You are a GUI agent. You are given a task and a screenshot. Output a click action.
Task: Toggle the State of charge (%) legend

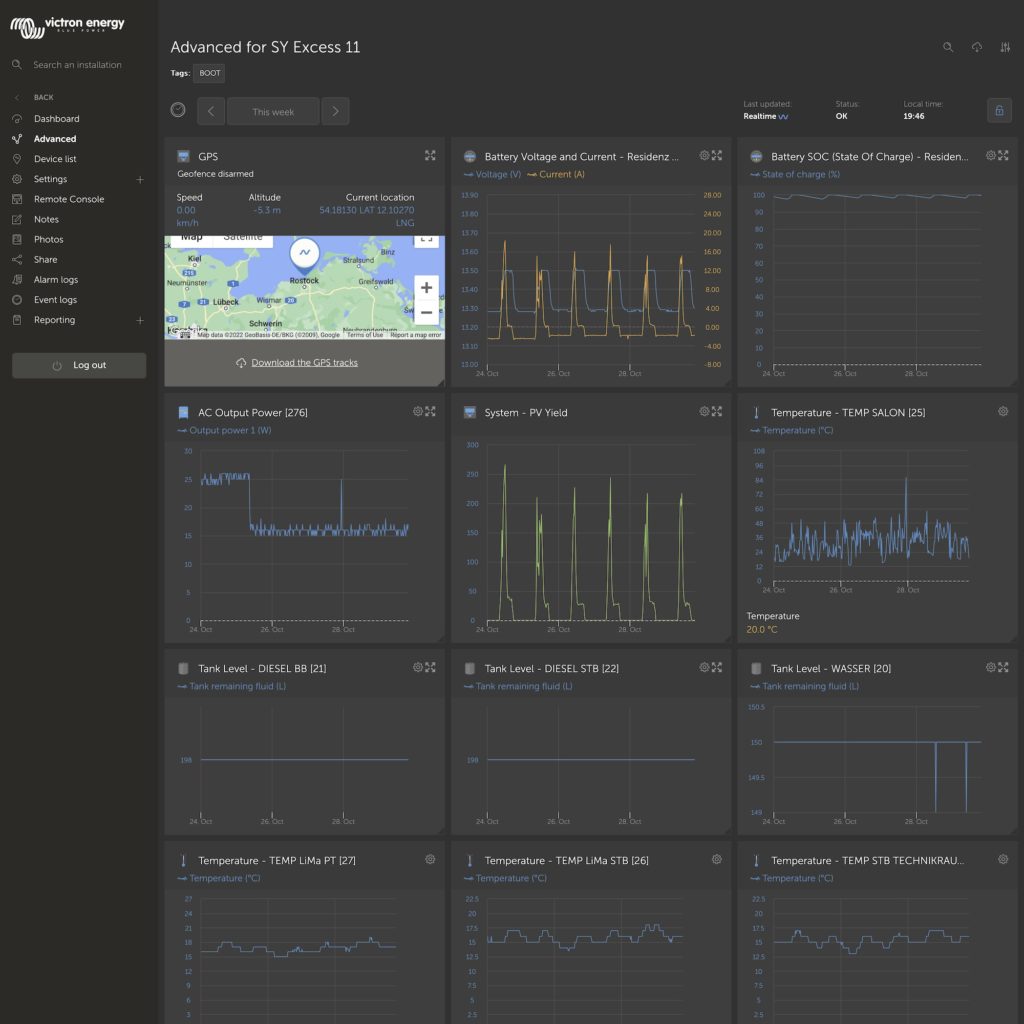click(795, 174)
